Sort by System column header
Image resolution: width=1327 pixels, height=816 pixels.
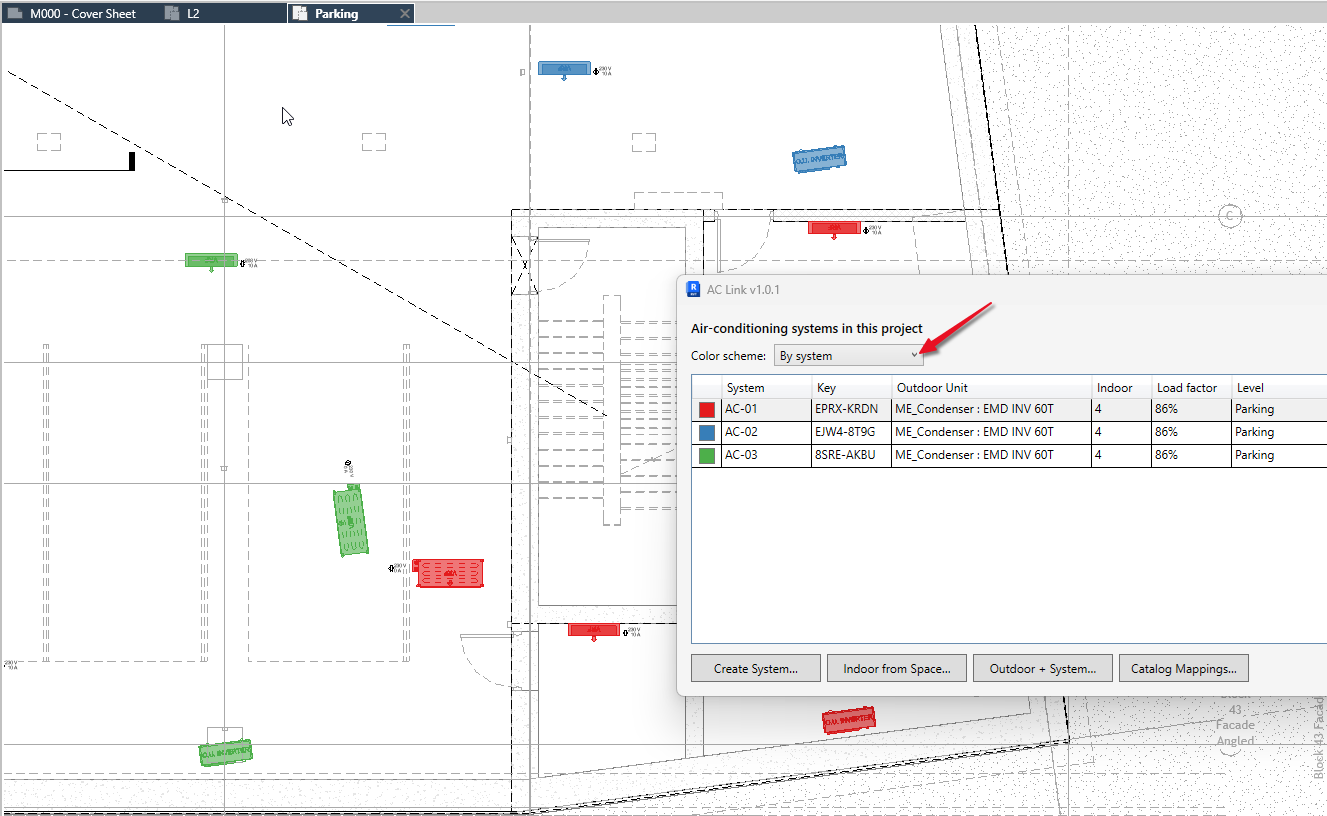(x=766, y=387)
